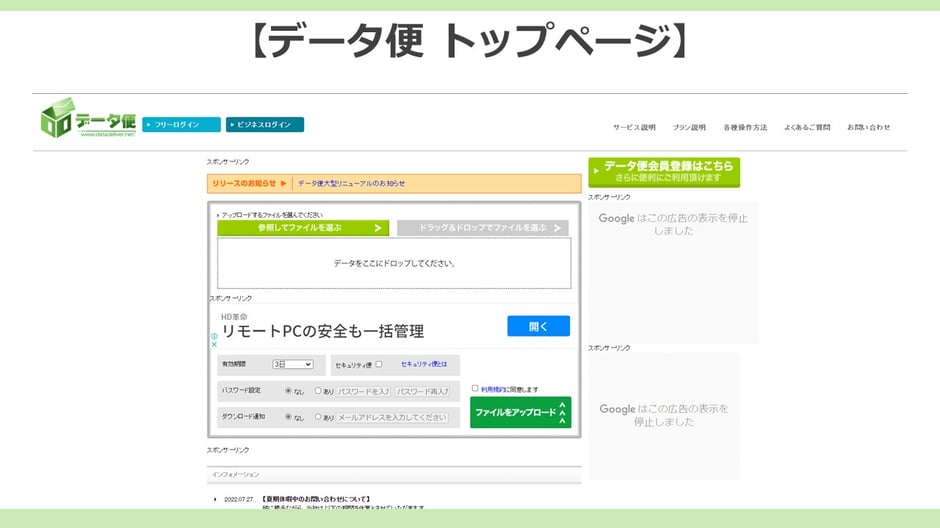Click the 2022.07.27 news date

(239, 499)
